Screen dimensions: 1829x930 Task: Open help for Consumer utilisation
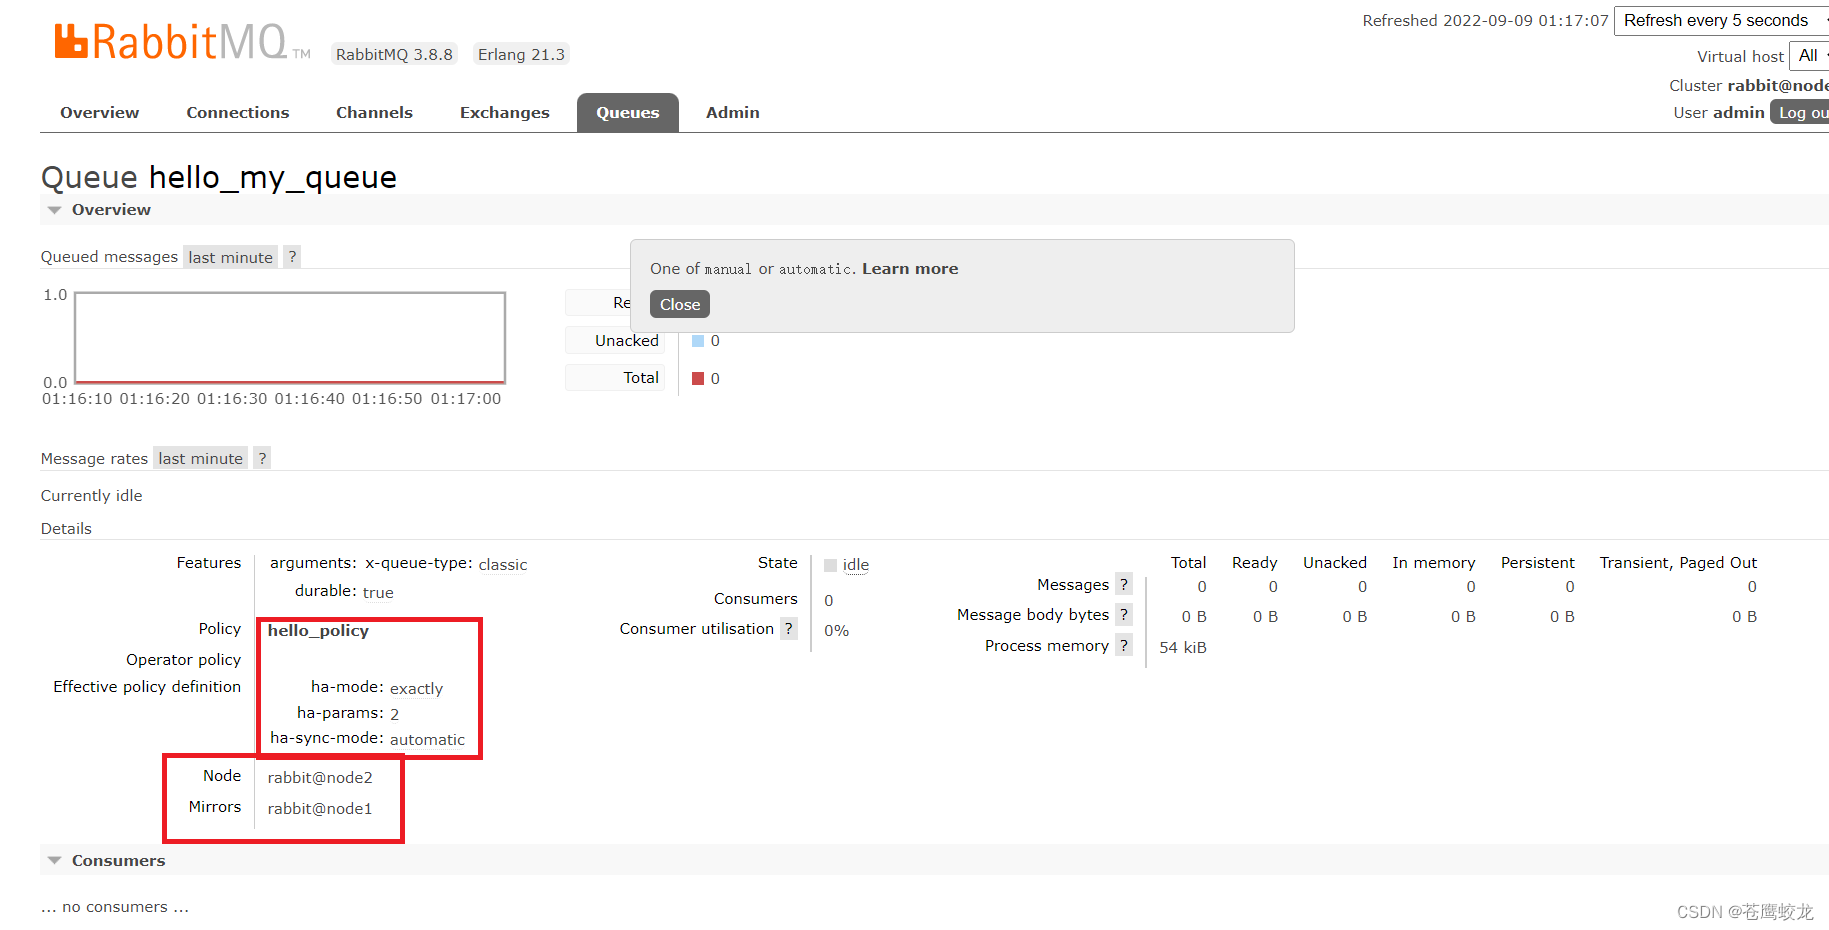tap(789, 629)
